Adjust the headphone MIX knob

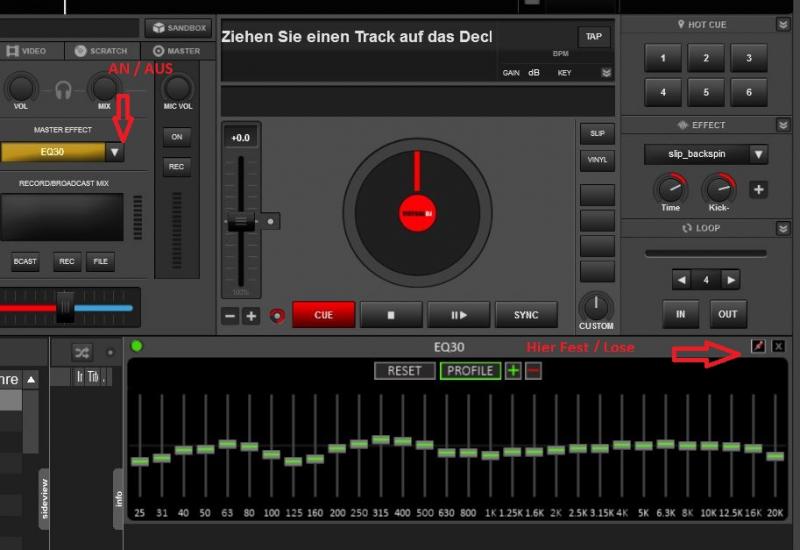click(x=104, y=87)
